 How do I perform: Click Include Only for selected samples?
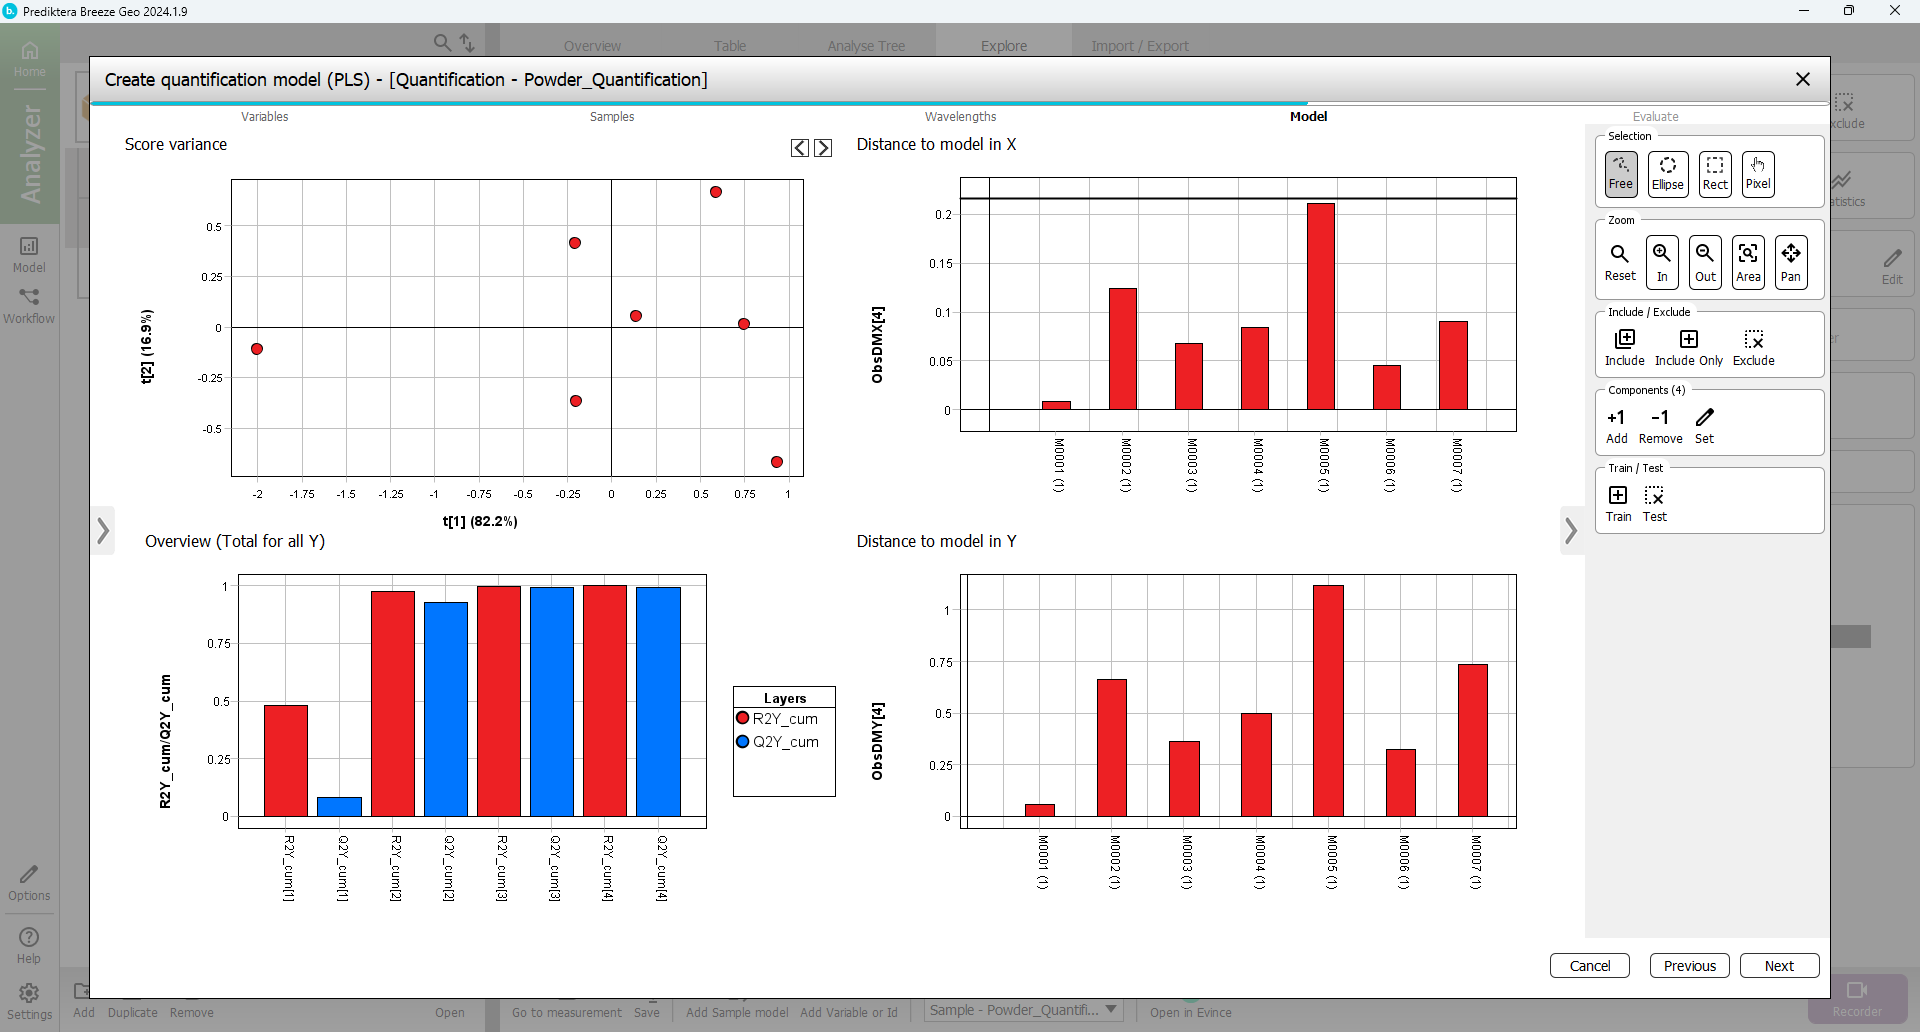click(1688, 347)
